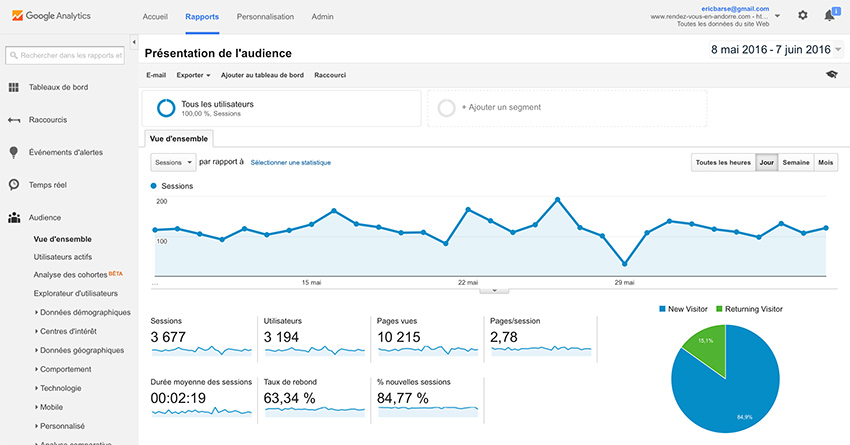Screen dimensions: 850x445
Task: Click the Raccourcis sidebar icon
Action: [x=14, y=120]
